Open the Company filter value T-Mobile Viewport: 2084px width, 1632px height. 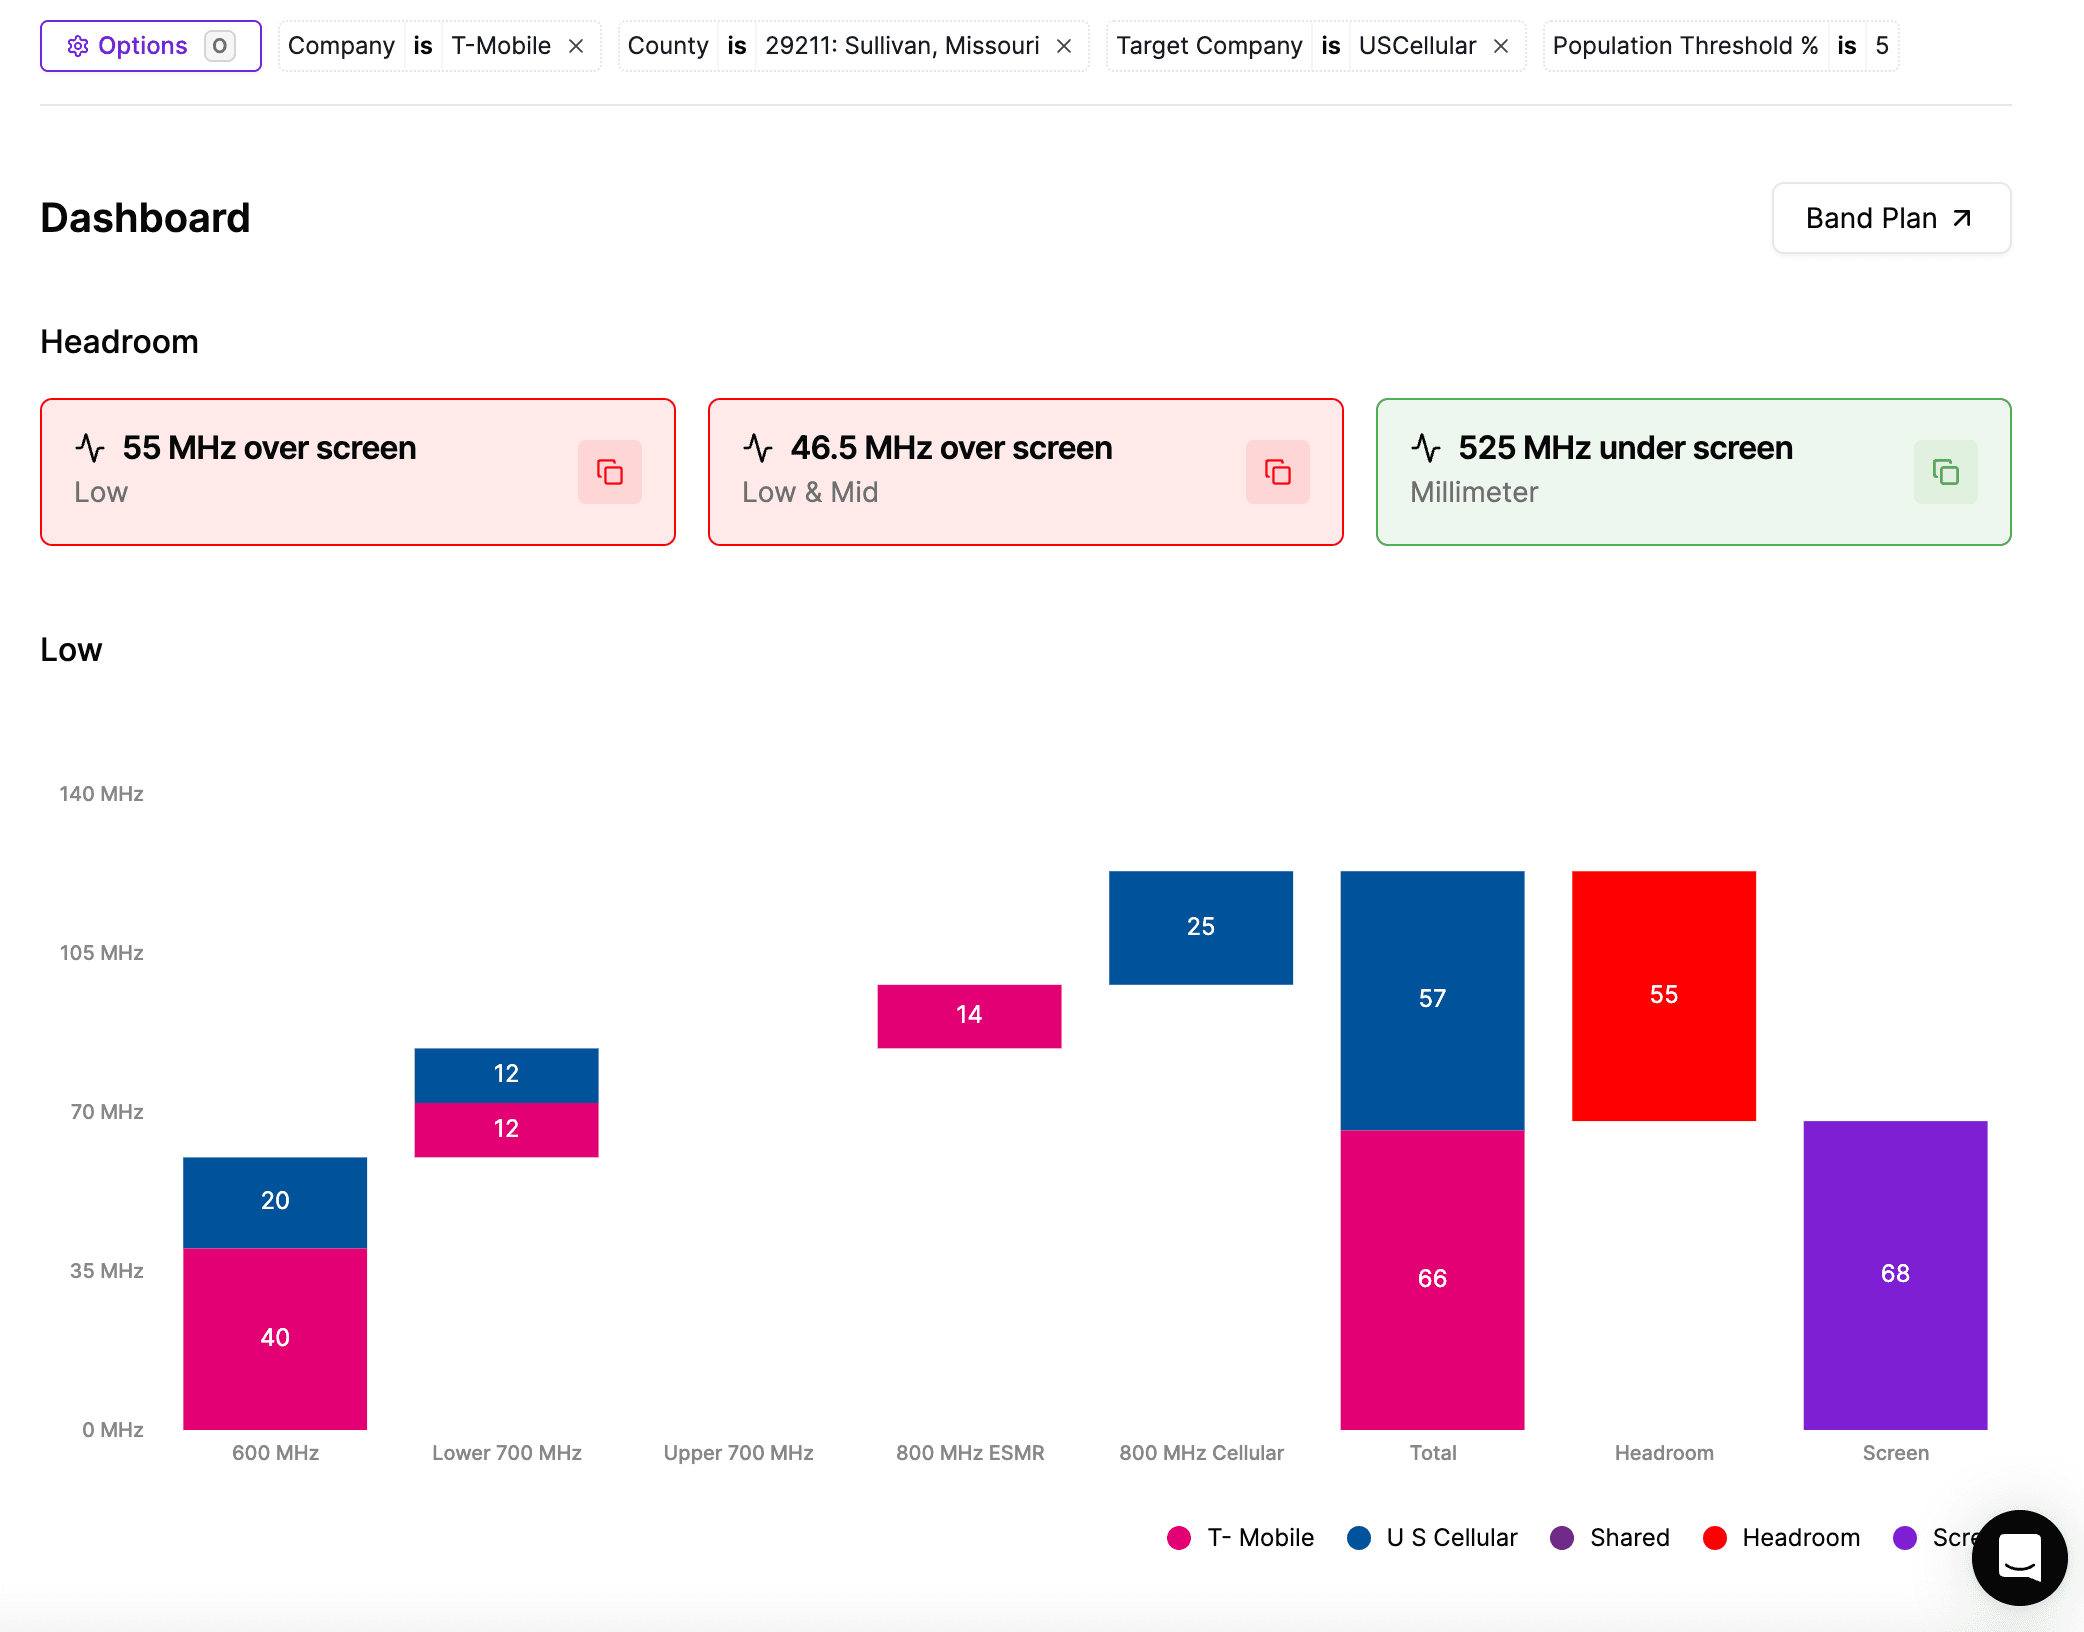point(501,46)
